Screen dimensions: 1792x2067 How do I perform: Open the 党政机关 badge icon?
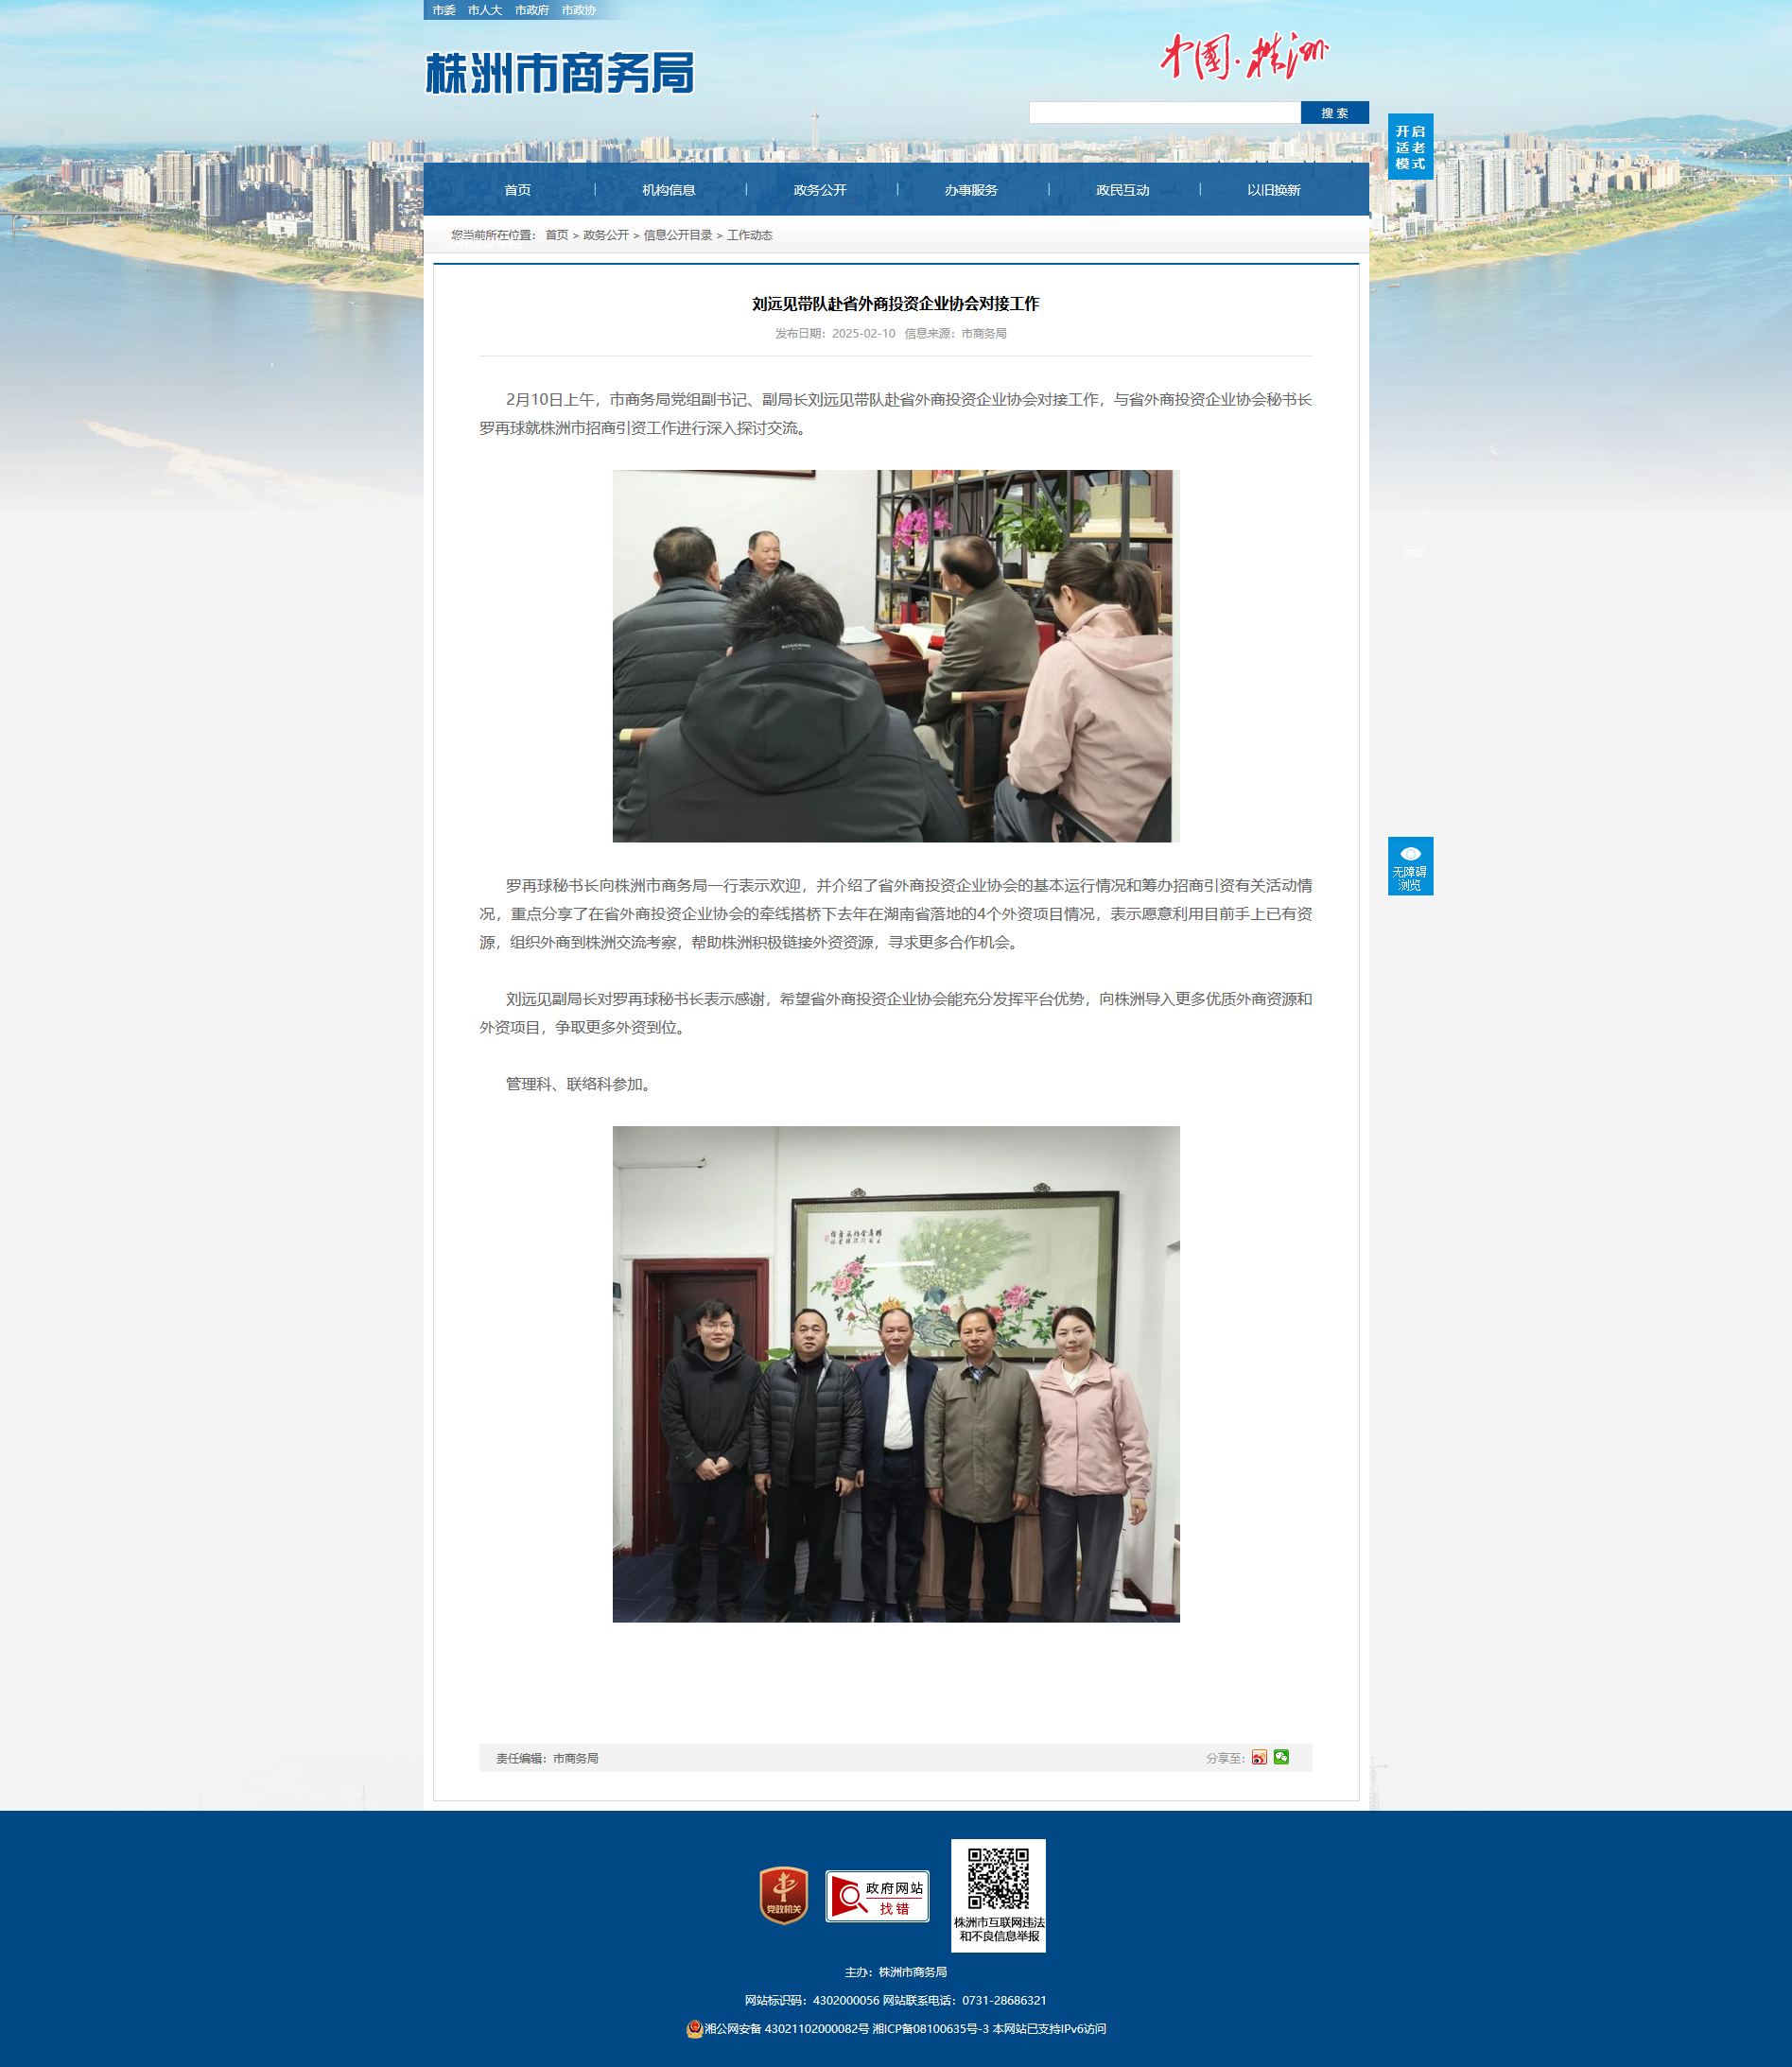pyautogui.click(x=783, y=1894)
